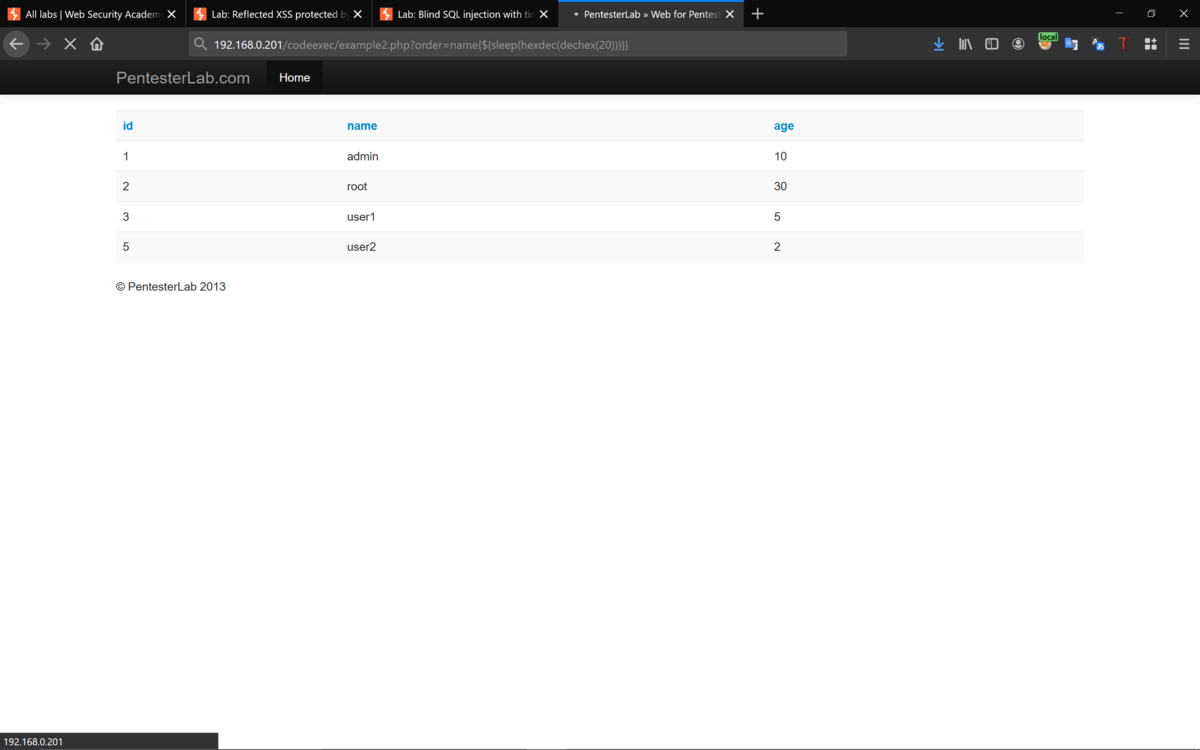The image size is (1200, 750).
Task: Select the 'root' name cell
Action: (x=357, y=186)
